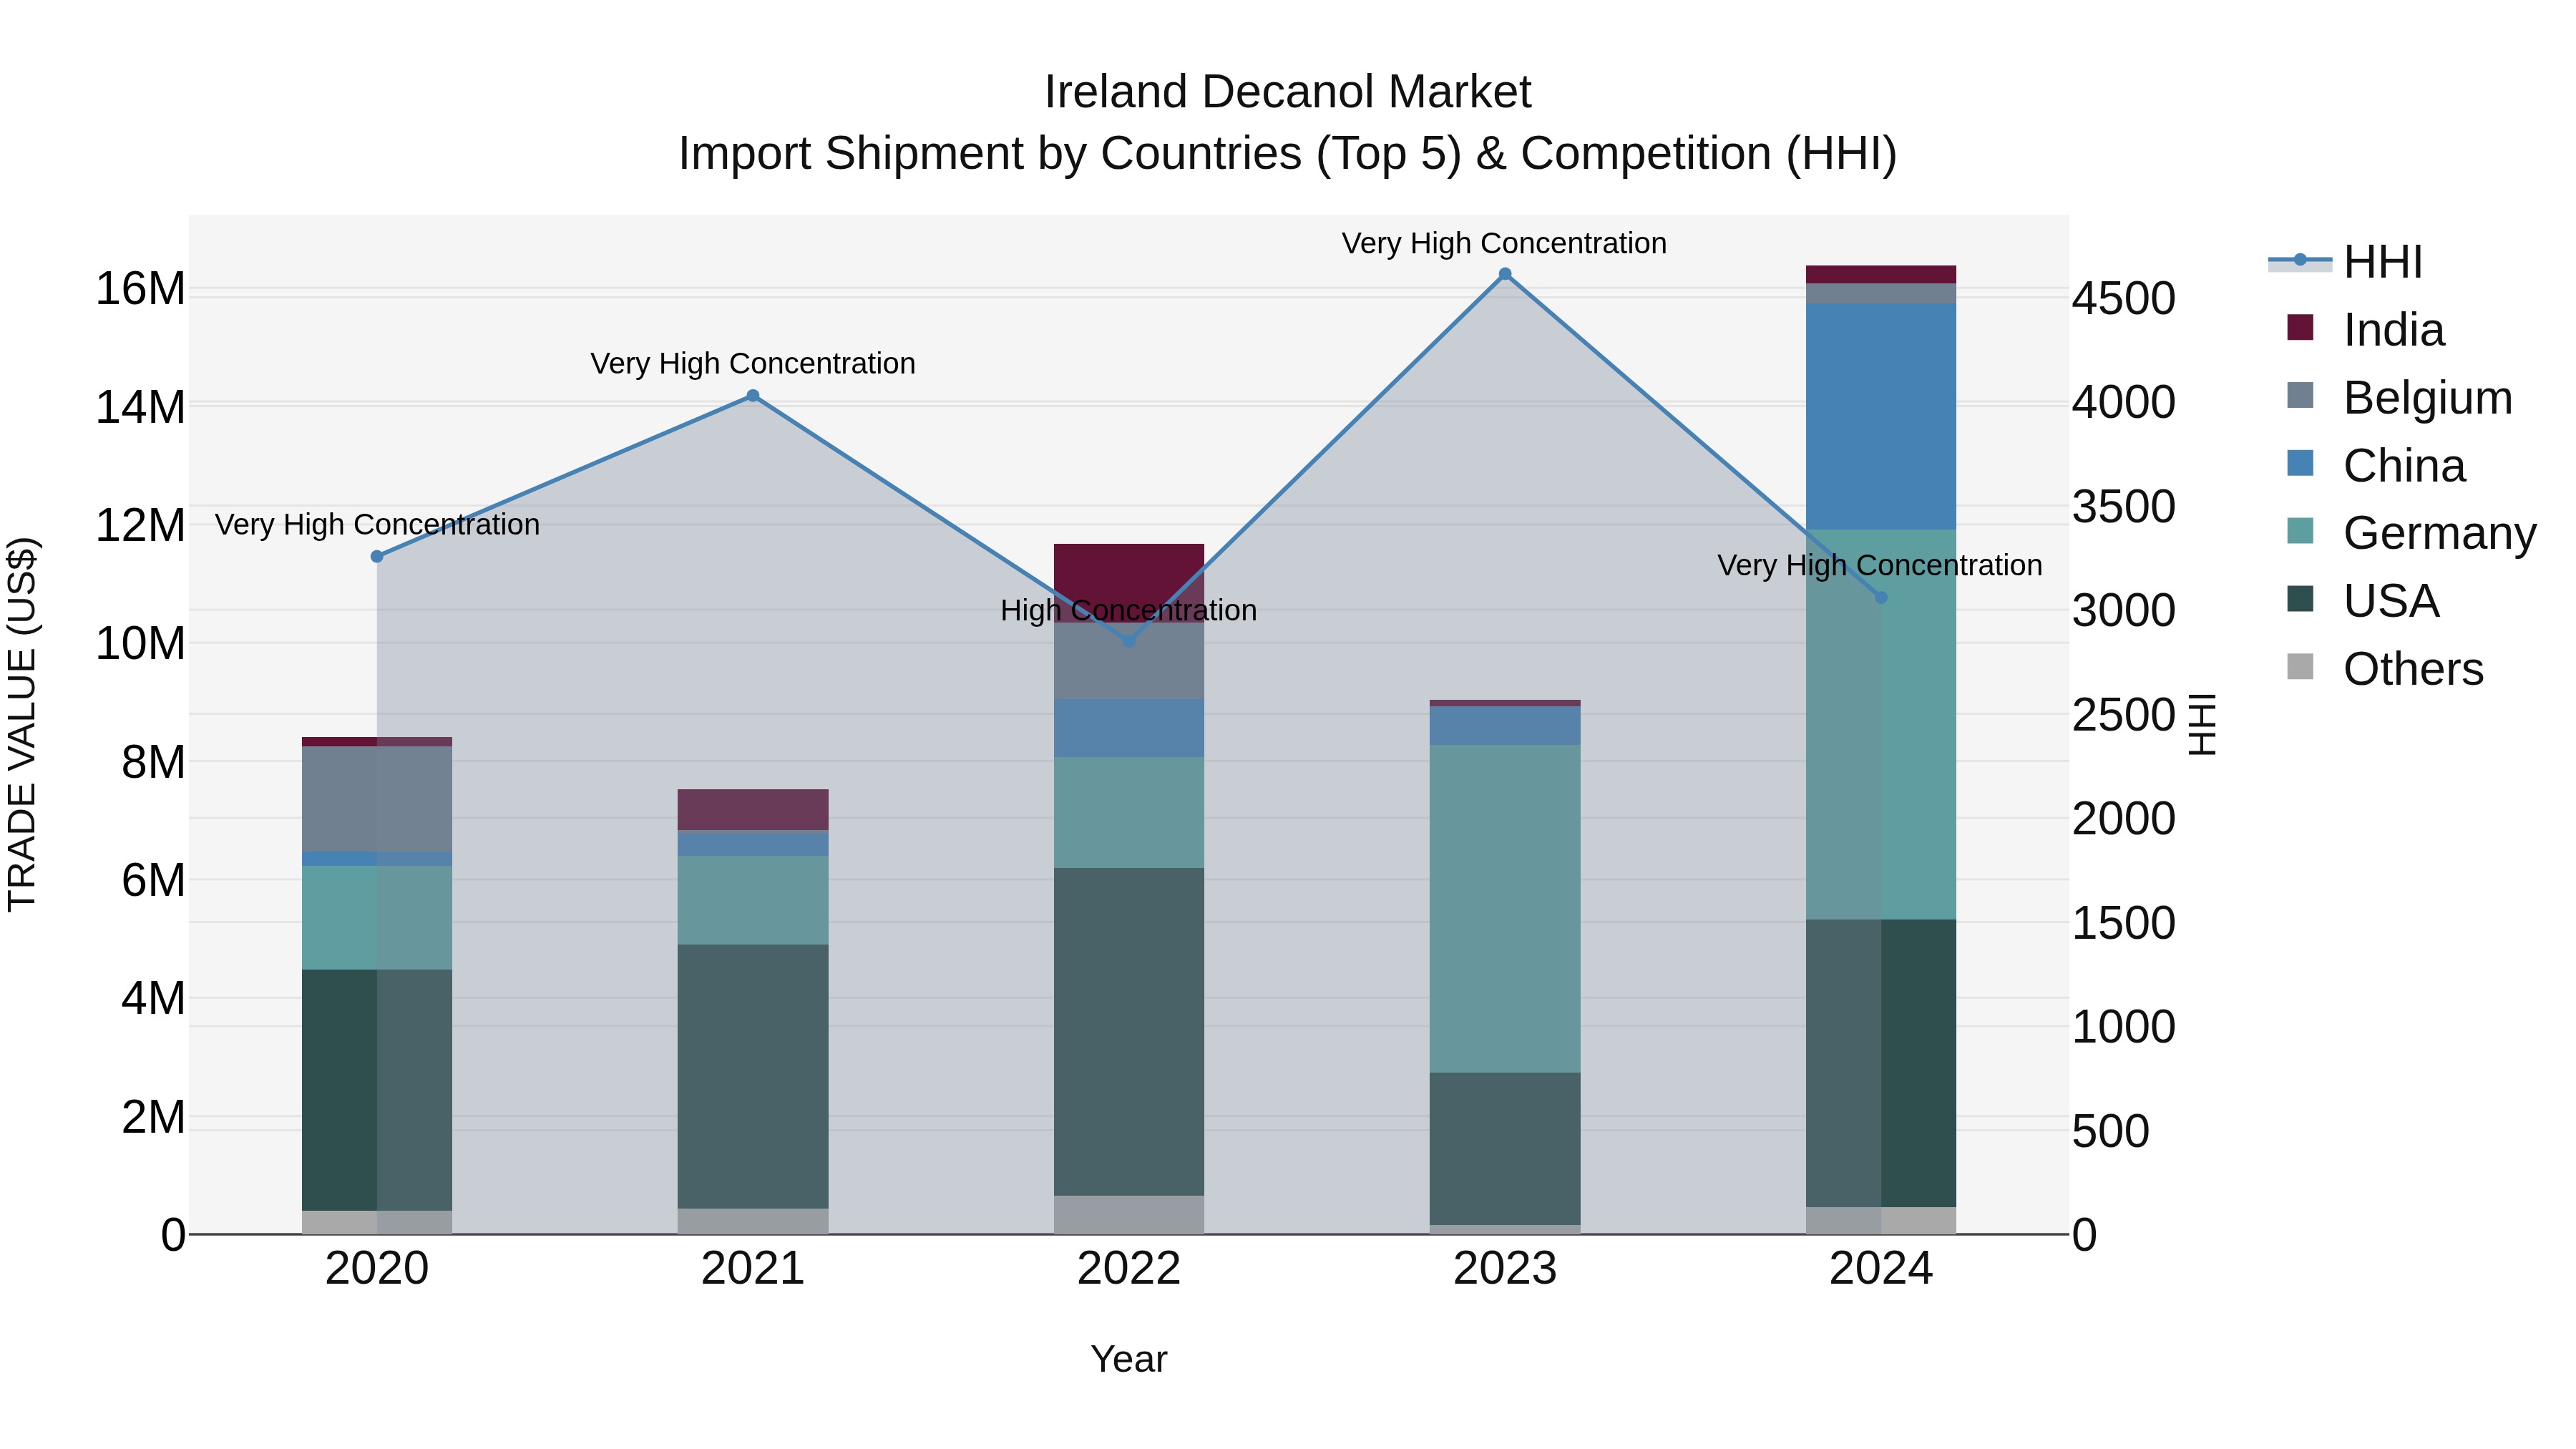Screen dimensions: 2576x1449
Task: Select the Germany segment in 2024 bar
Action: (x=1881, y=725)
